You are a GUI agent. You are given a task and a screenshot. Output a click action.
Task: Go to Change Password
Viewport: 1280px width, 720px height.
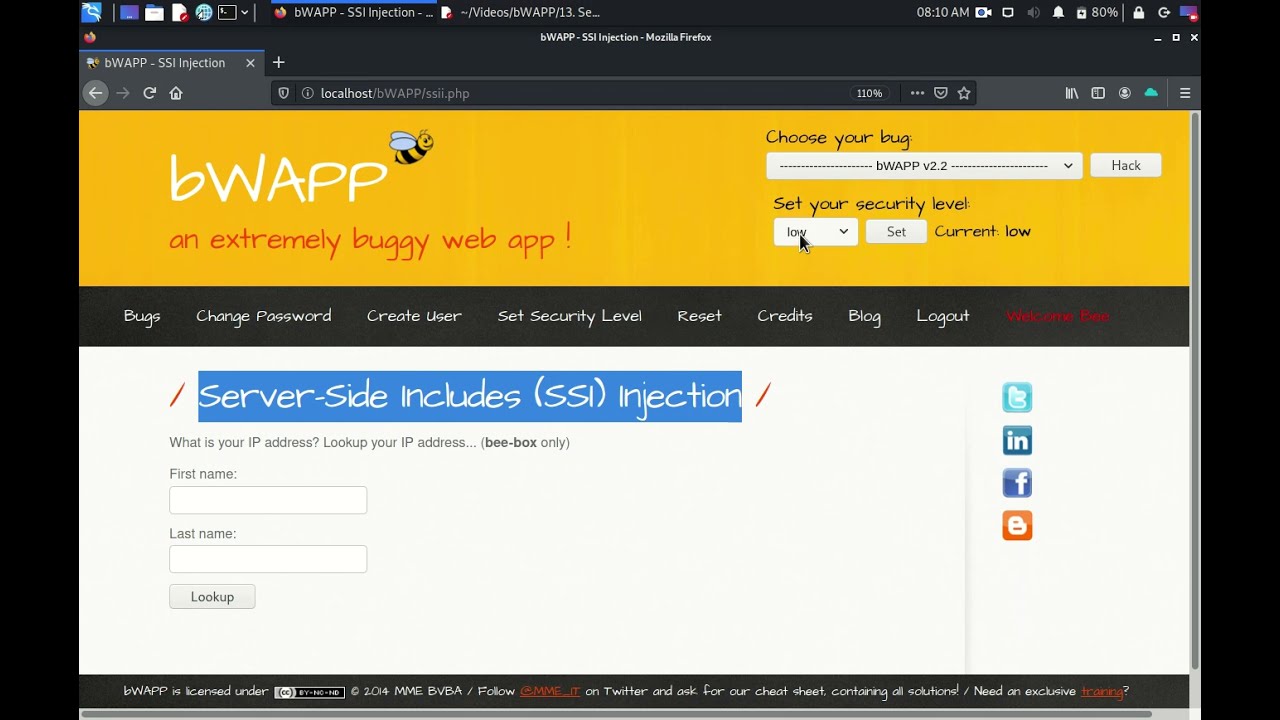[264, 316]
